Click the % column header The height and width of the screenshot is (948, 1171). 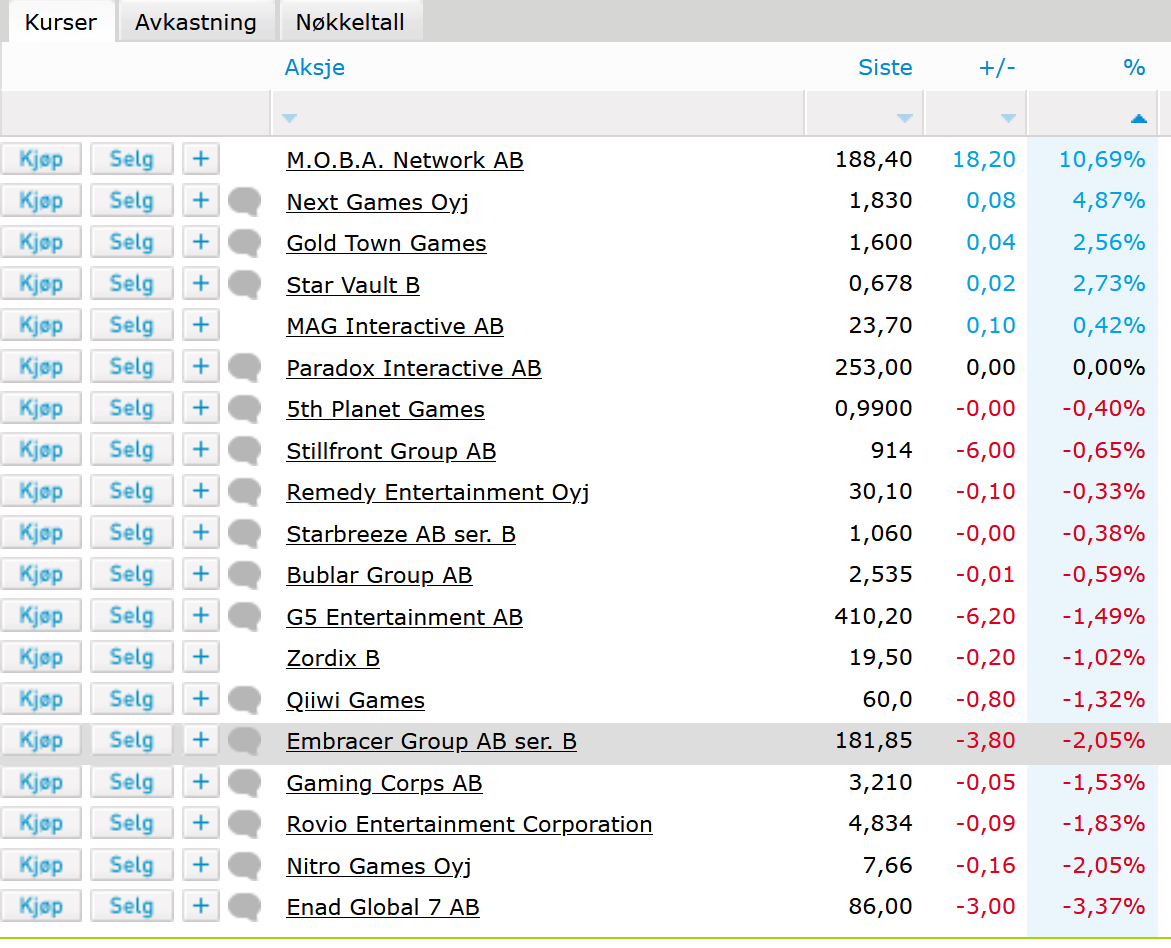pyautogui.click(x=1134, y=67)
